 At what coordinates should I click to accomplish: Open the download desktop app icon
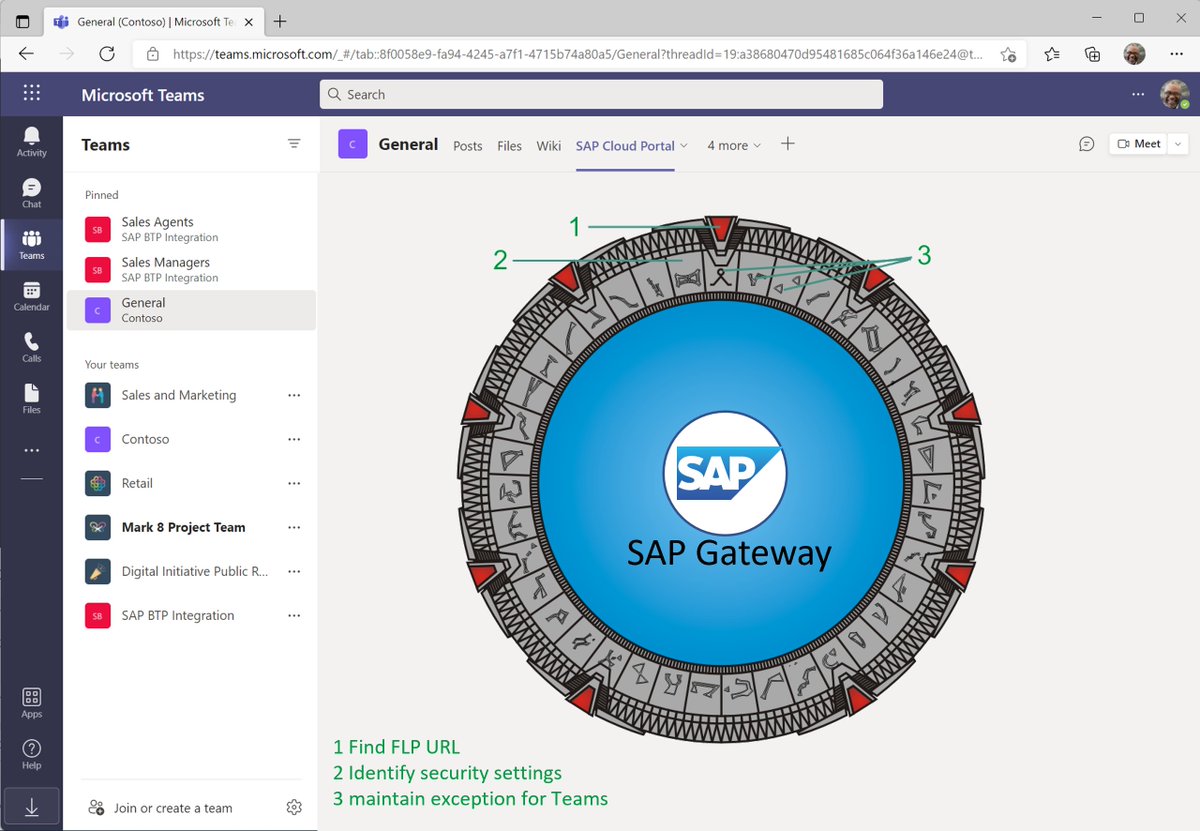click(x=31, y=806)
